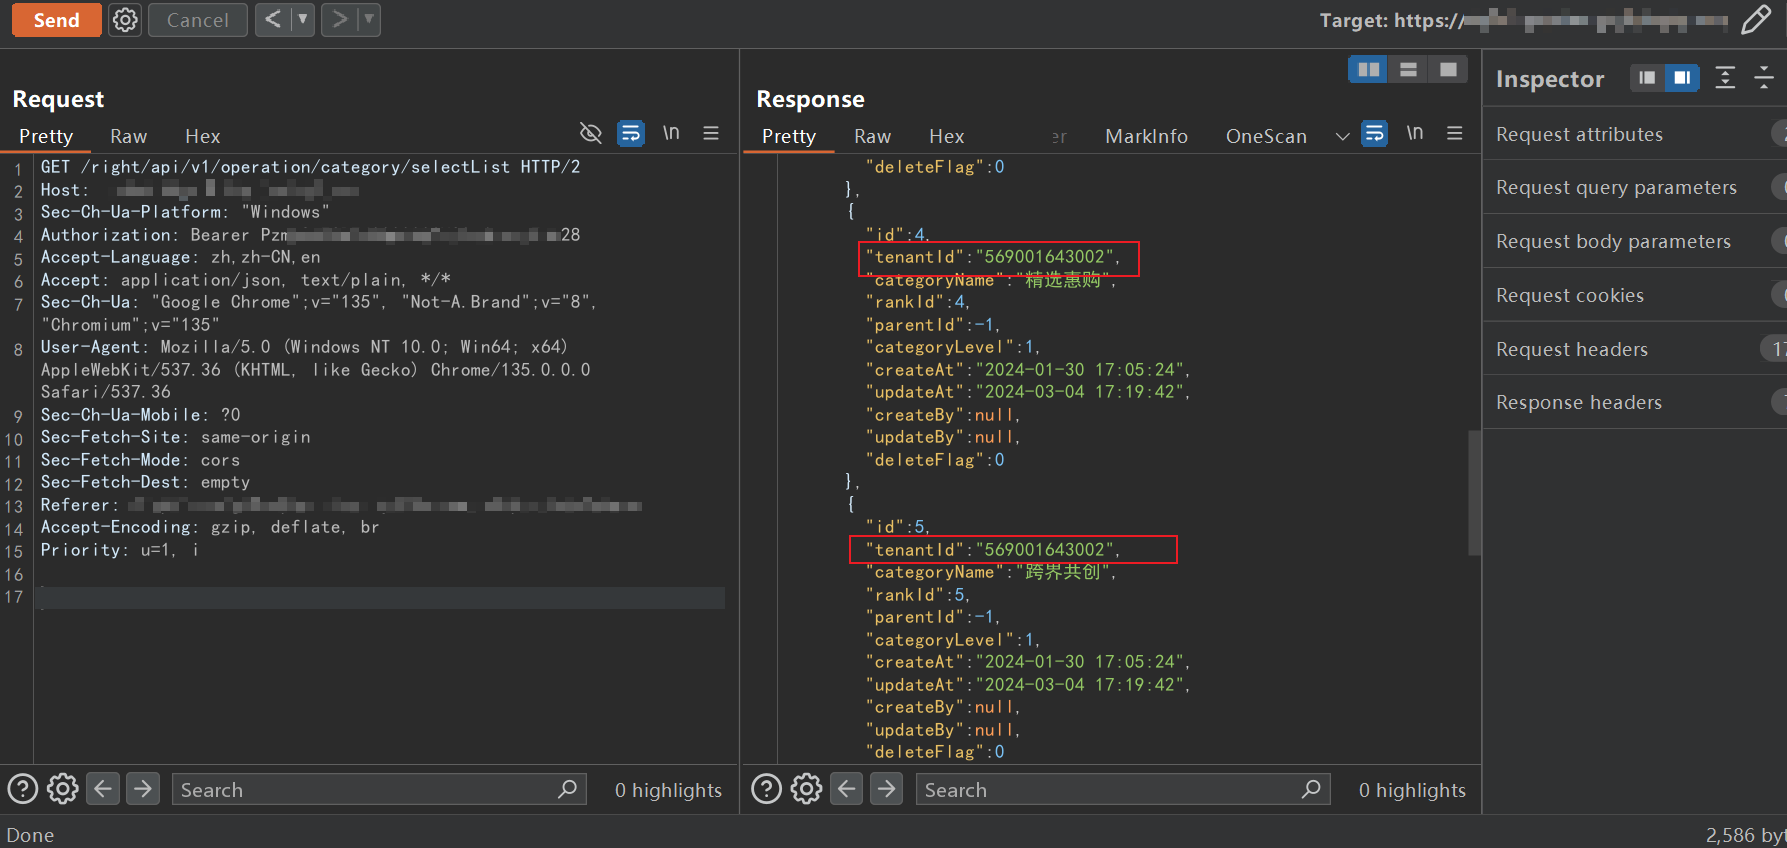This screenshot has width=1787, height=848.
Task: Click the Authorization Bearer header line
Action: [310, 235]
